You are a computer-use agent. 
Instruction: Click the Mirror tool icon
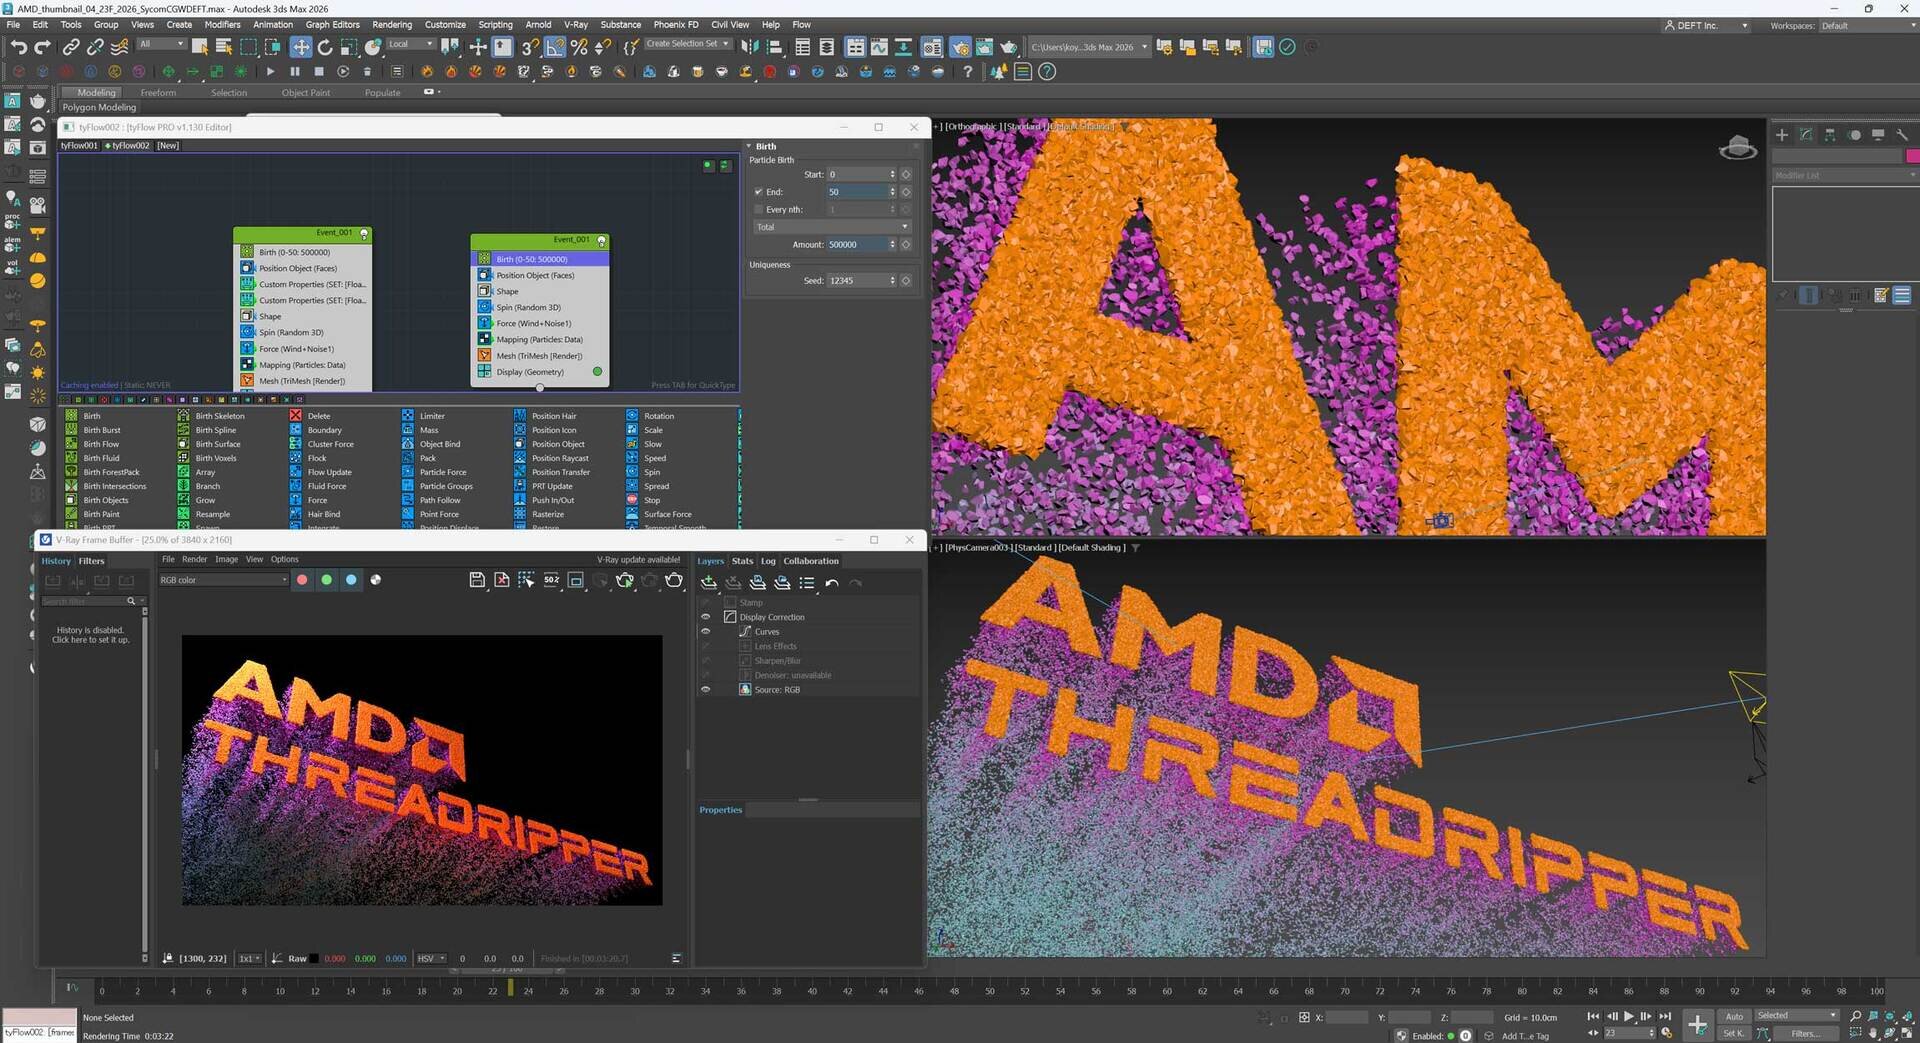749,46
